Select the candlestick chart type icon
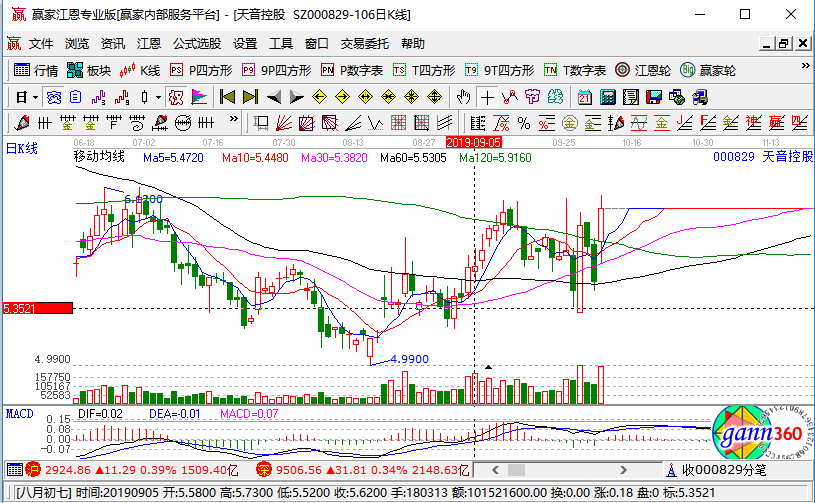815x503 pixels. tap(144, 97)
